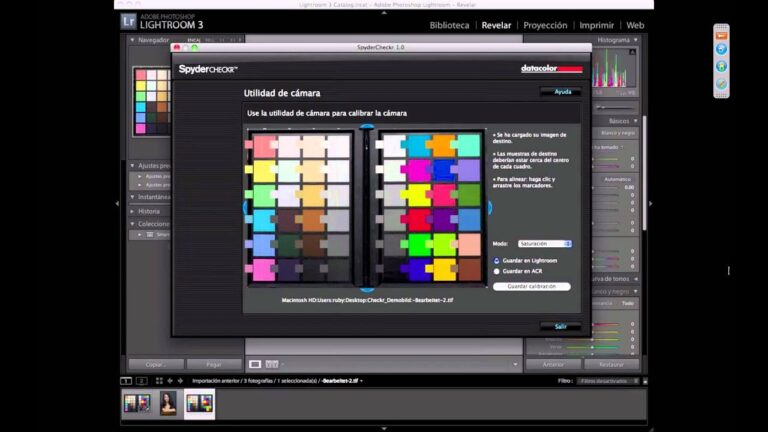Open Filtros desactivados filter dropdown

tap(608, 381)
